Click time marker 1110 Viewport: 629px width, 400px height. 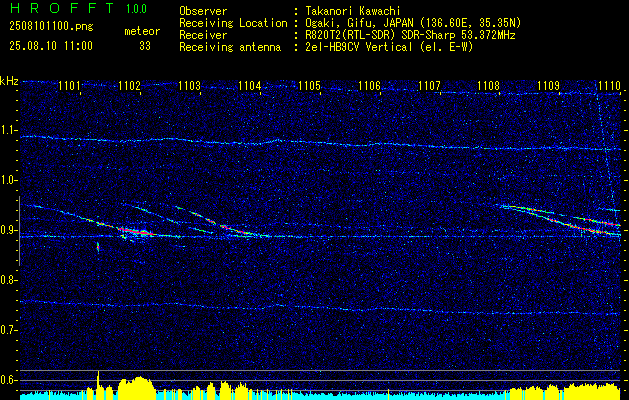[x=609, y=85]
